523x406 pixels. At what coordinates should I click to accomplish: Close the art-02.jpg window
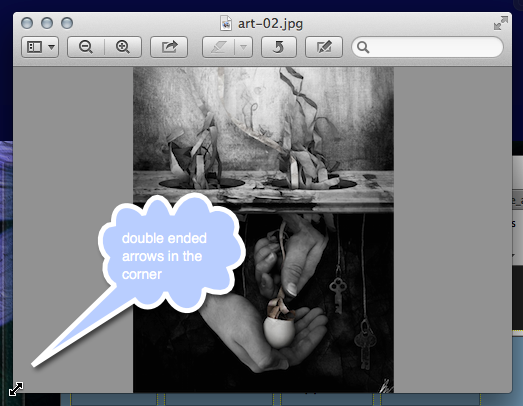pyautogui.click(x=27, y=23)
